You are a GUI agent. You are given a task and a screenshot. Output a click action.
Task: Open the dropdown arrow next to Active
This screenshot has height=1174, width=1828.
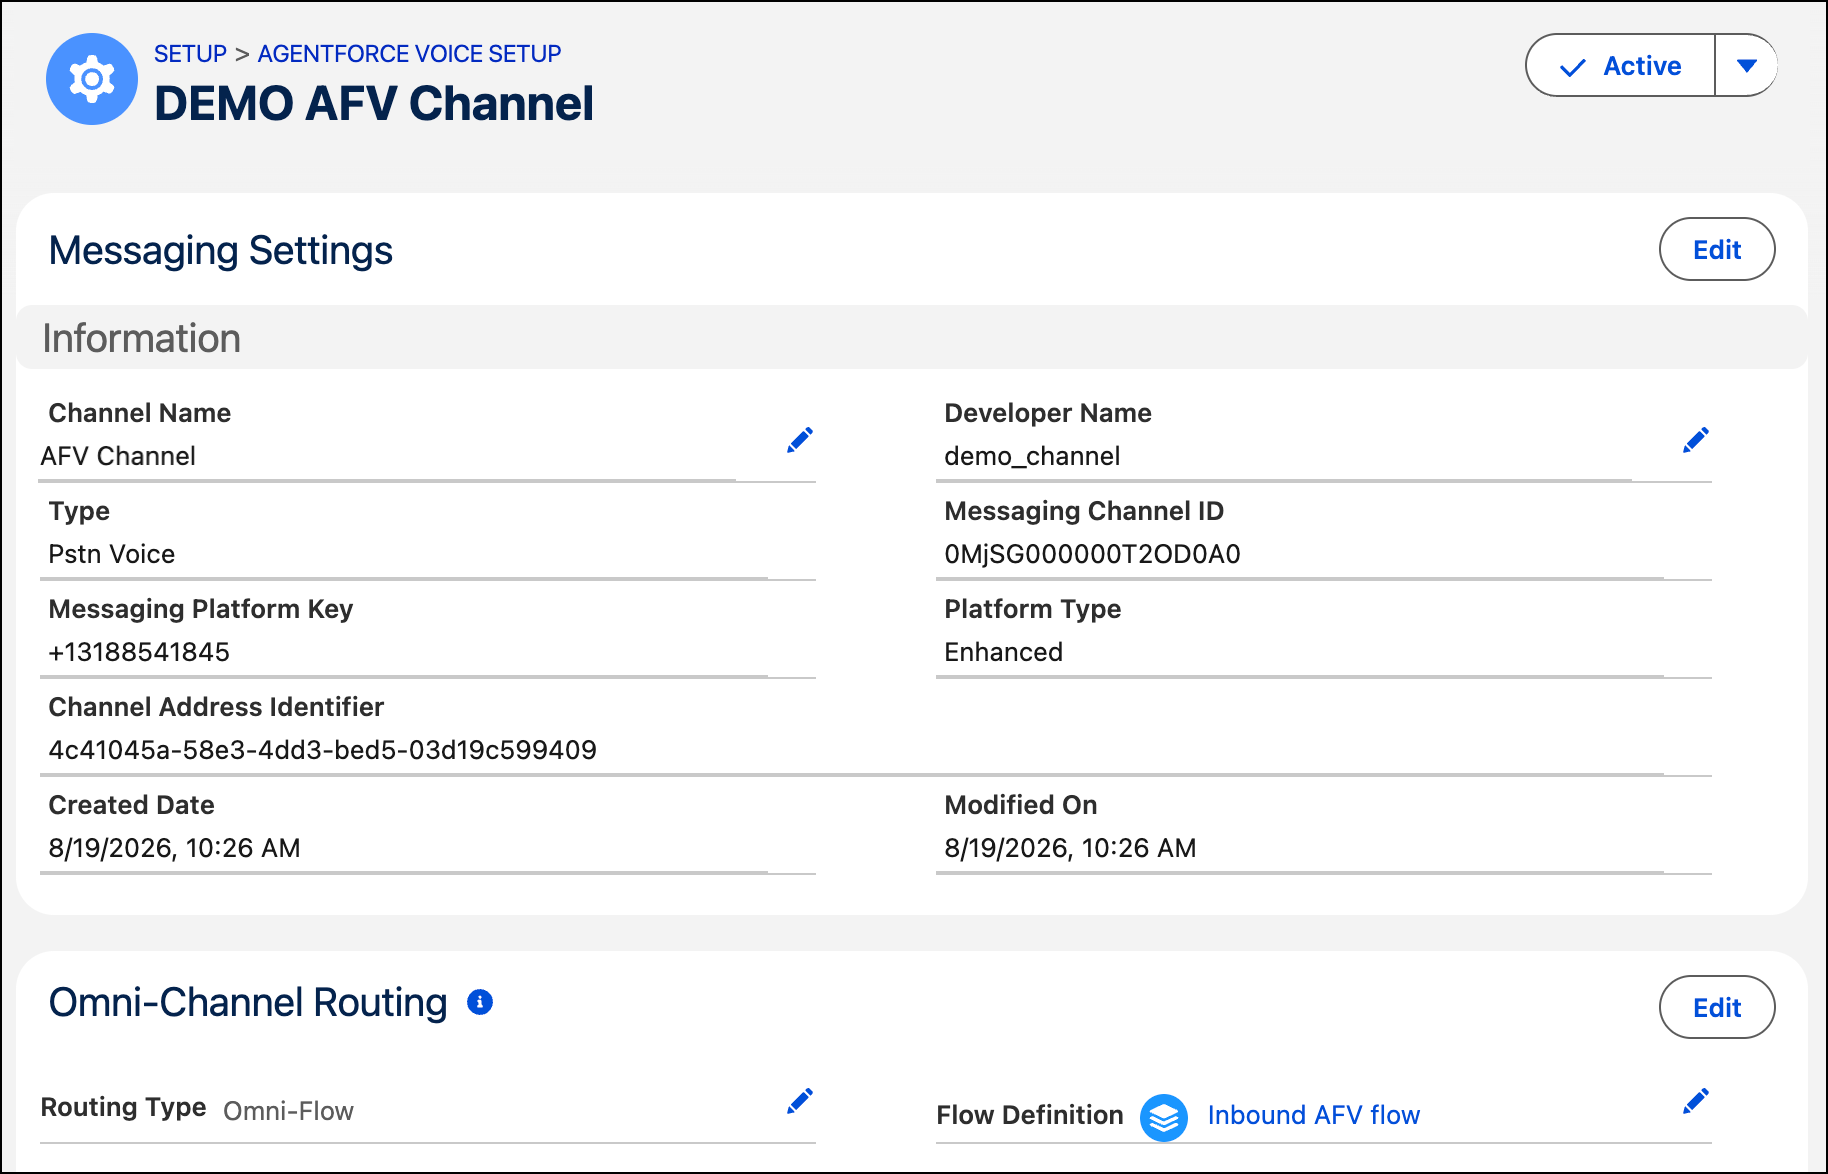(1747, 66)
